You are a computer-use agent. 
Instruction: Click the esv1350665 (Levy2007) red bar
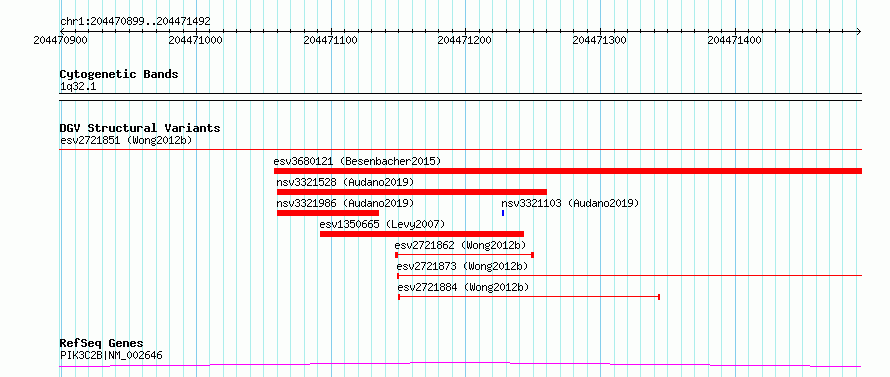pos(422,234)
